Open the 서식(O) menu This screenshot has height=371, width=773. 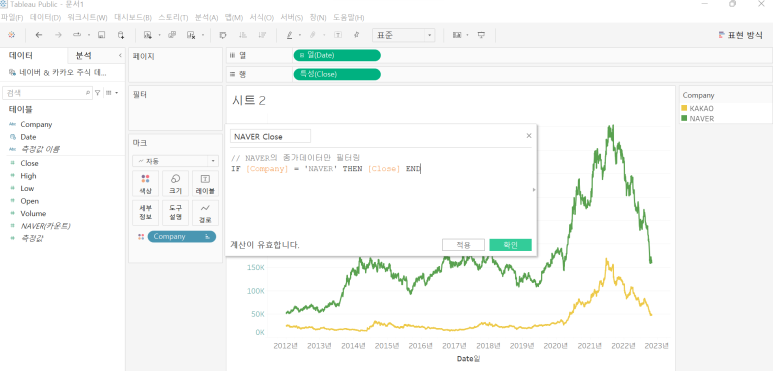262,18
